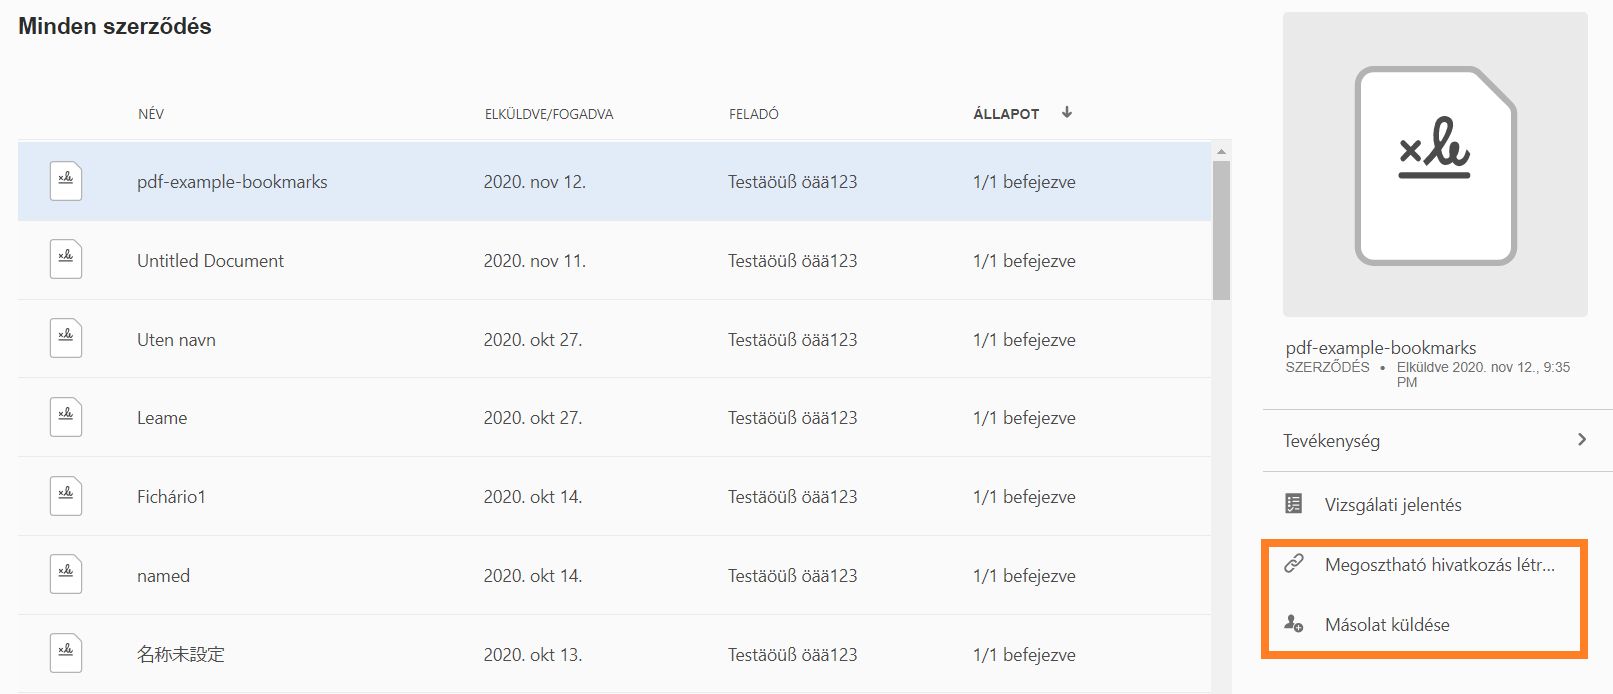The width and height of the screenshot is (1613, 694).
Task: Click the pdf-example-bookmarks document icon
Action: tap(66, 181)
